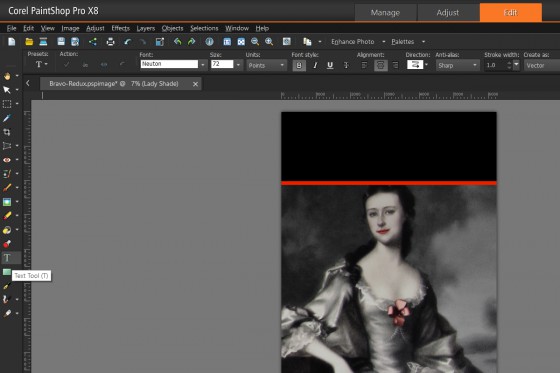Click the Save As icon

[x=75, y=41]
